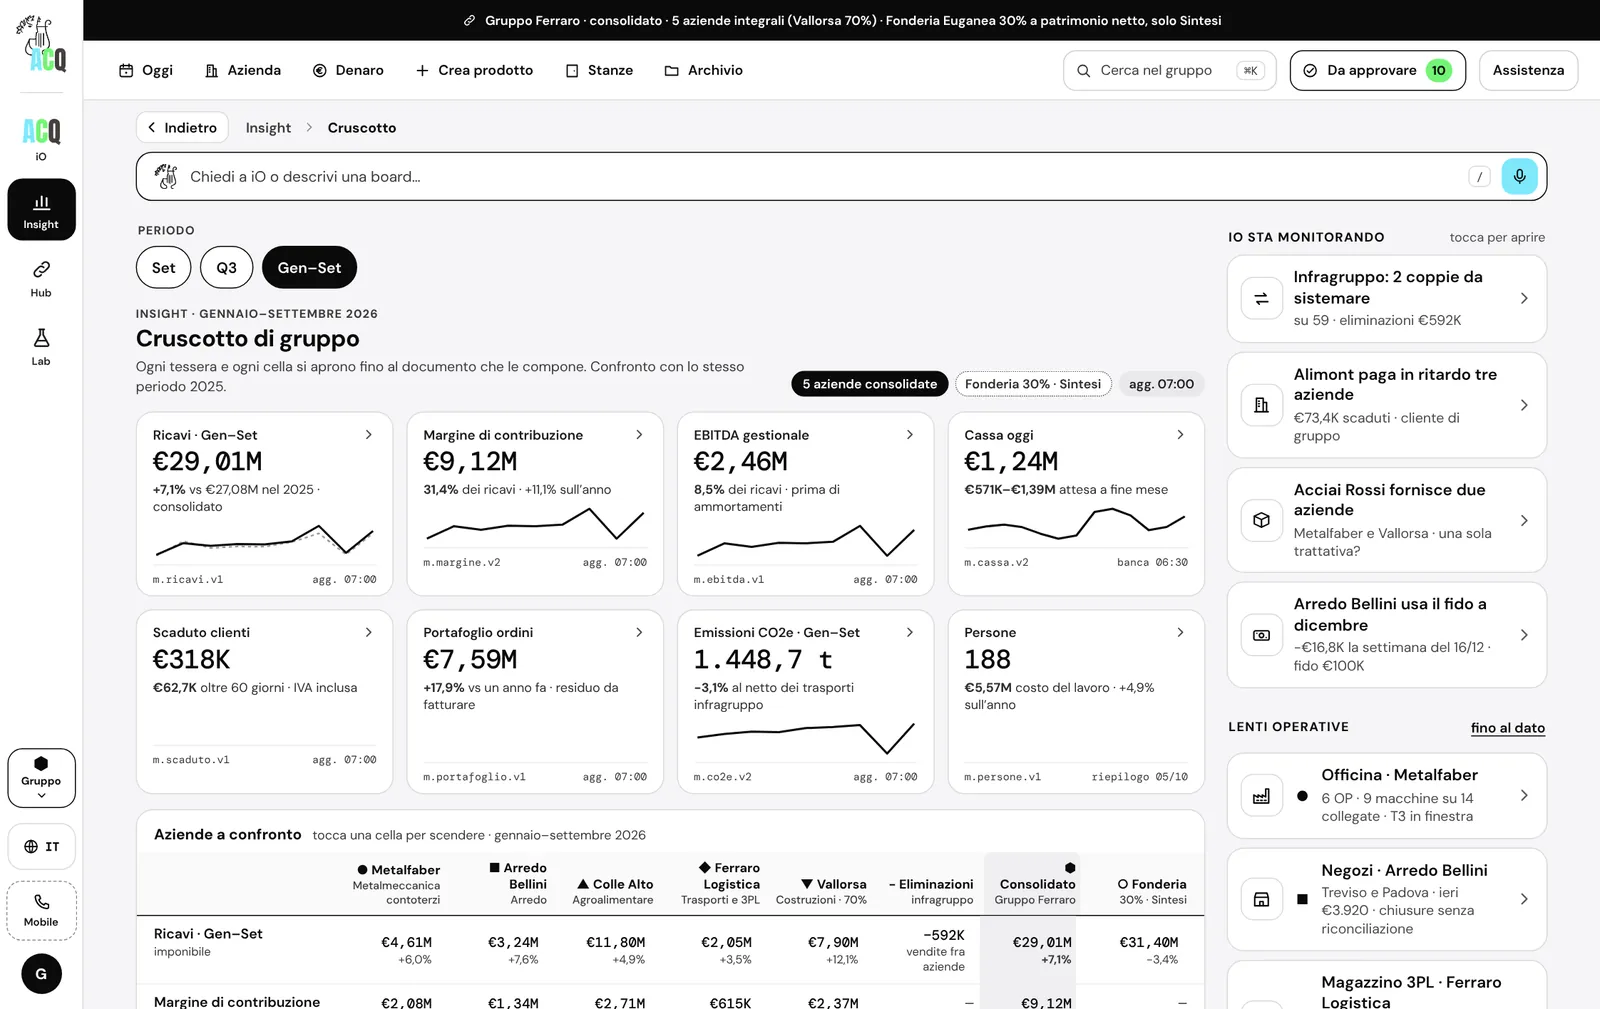Open the Denaro menu item
1600x1009 pixels.
point(348,70)
